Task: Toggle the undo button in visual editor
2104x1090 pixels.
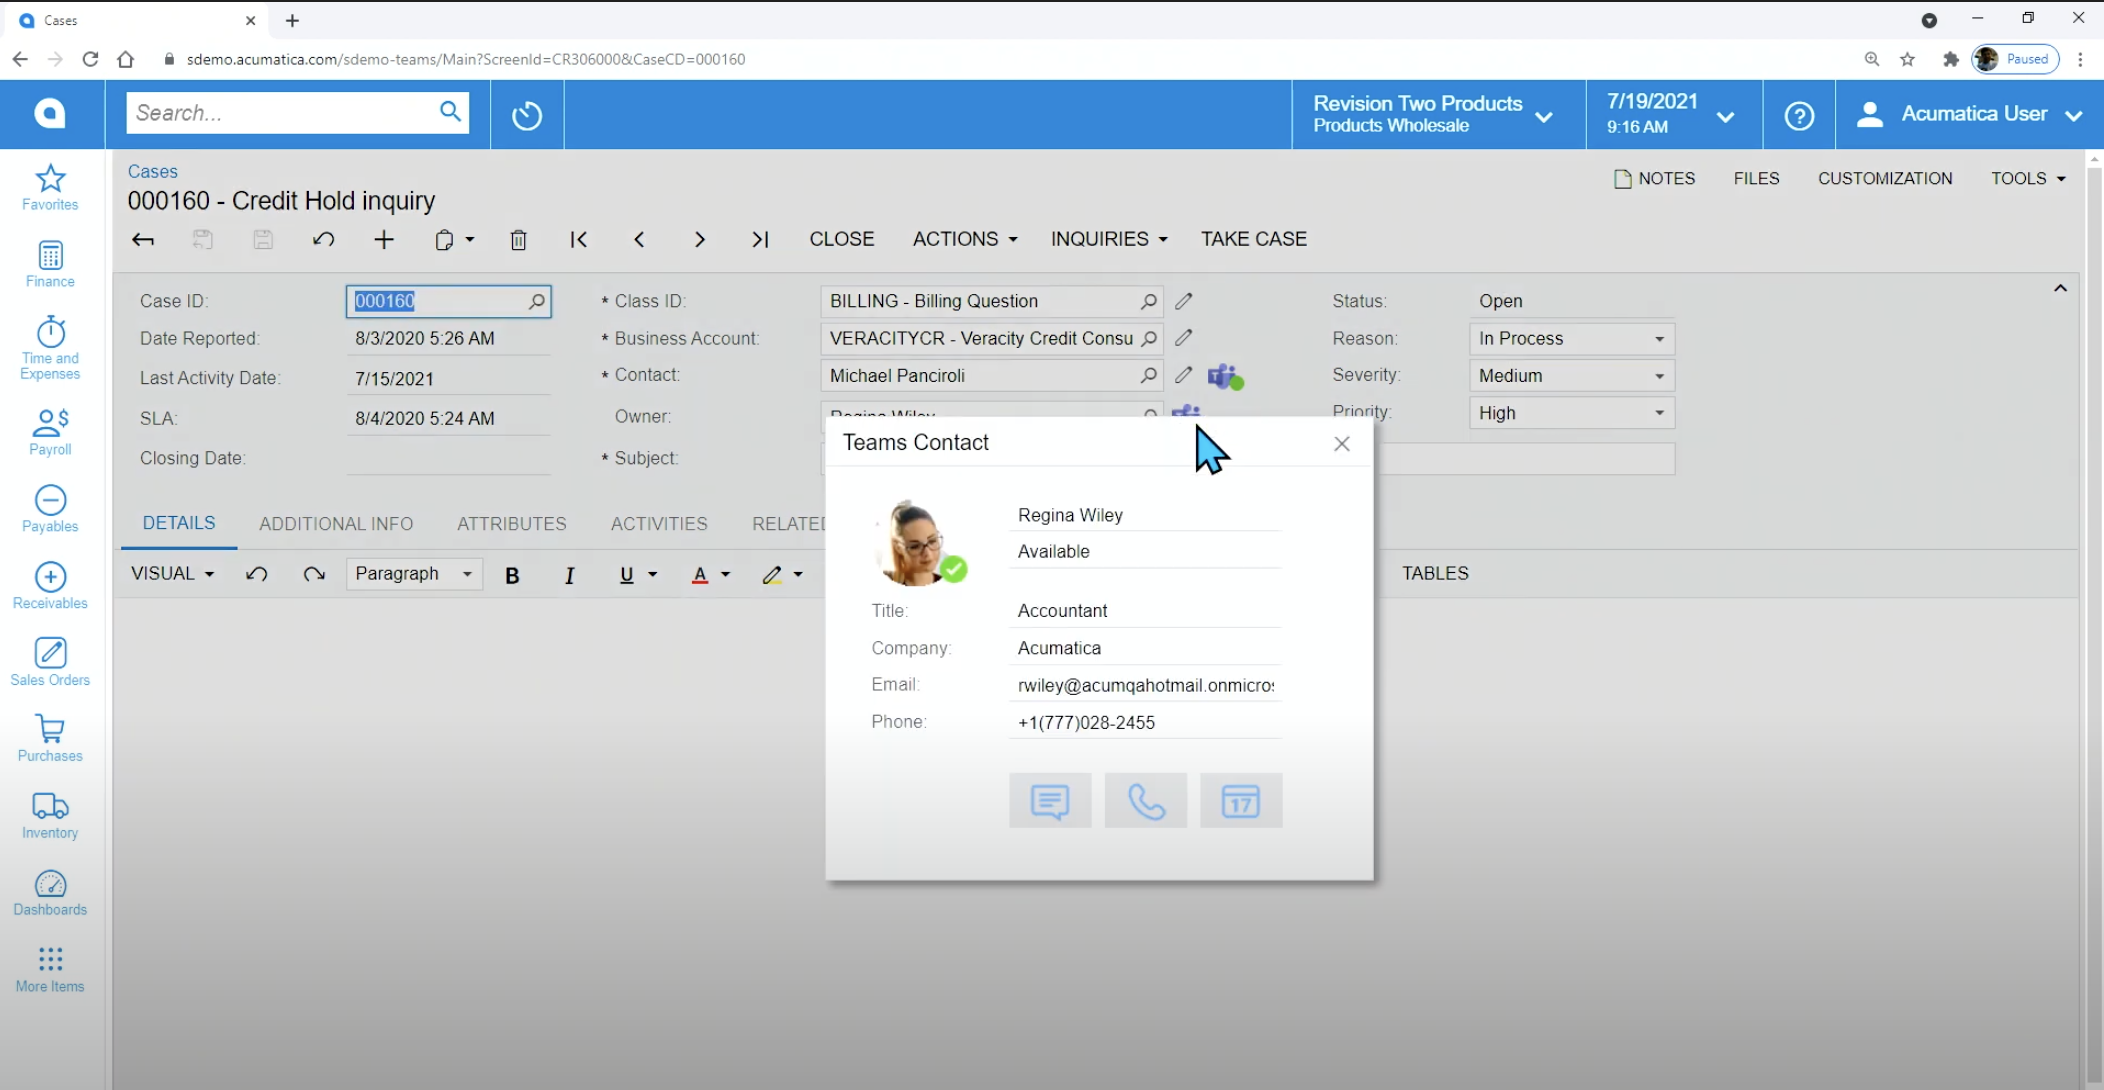Action: 254,571
